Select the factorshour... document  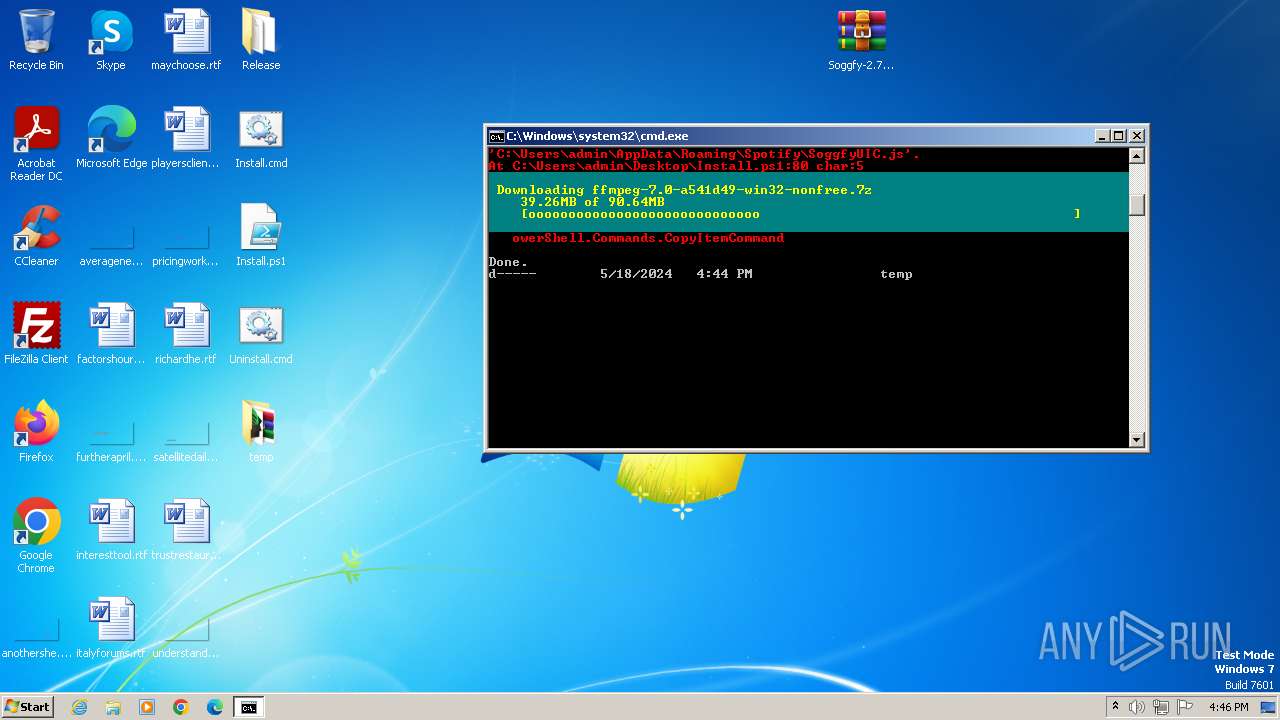point(111,334)
